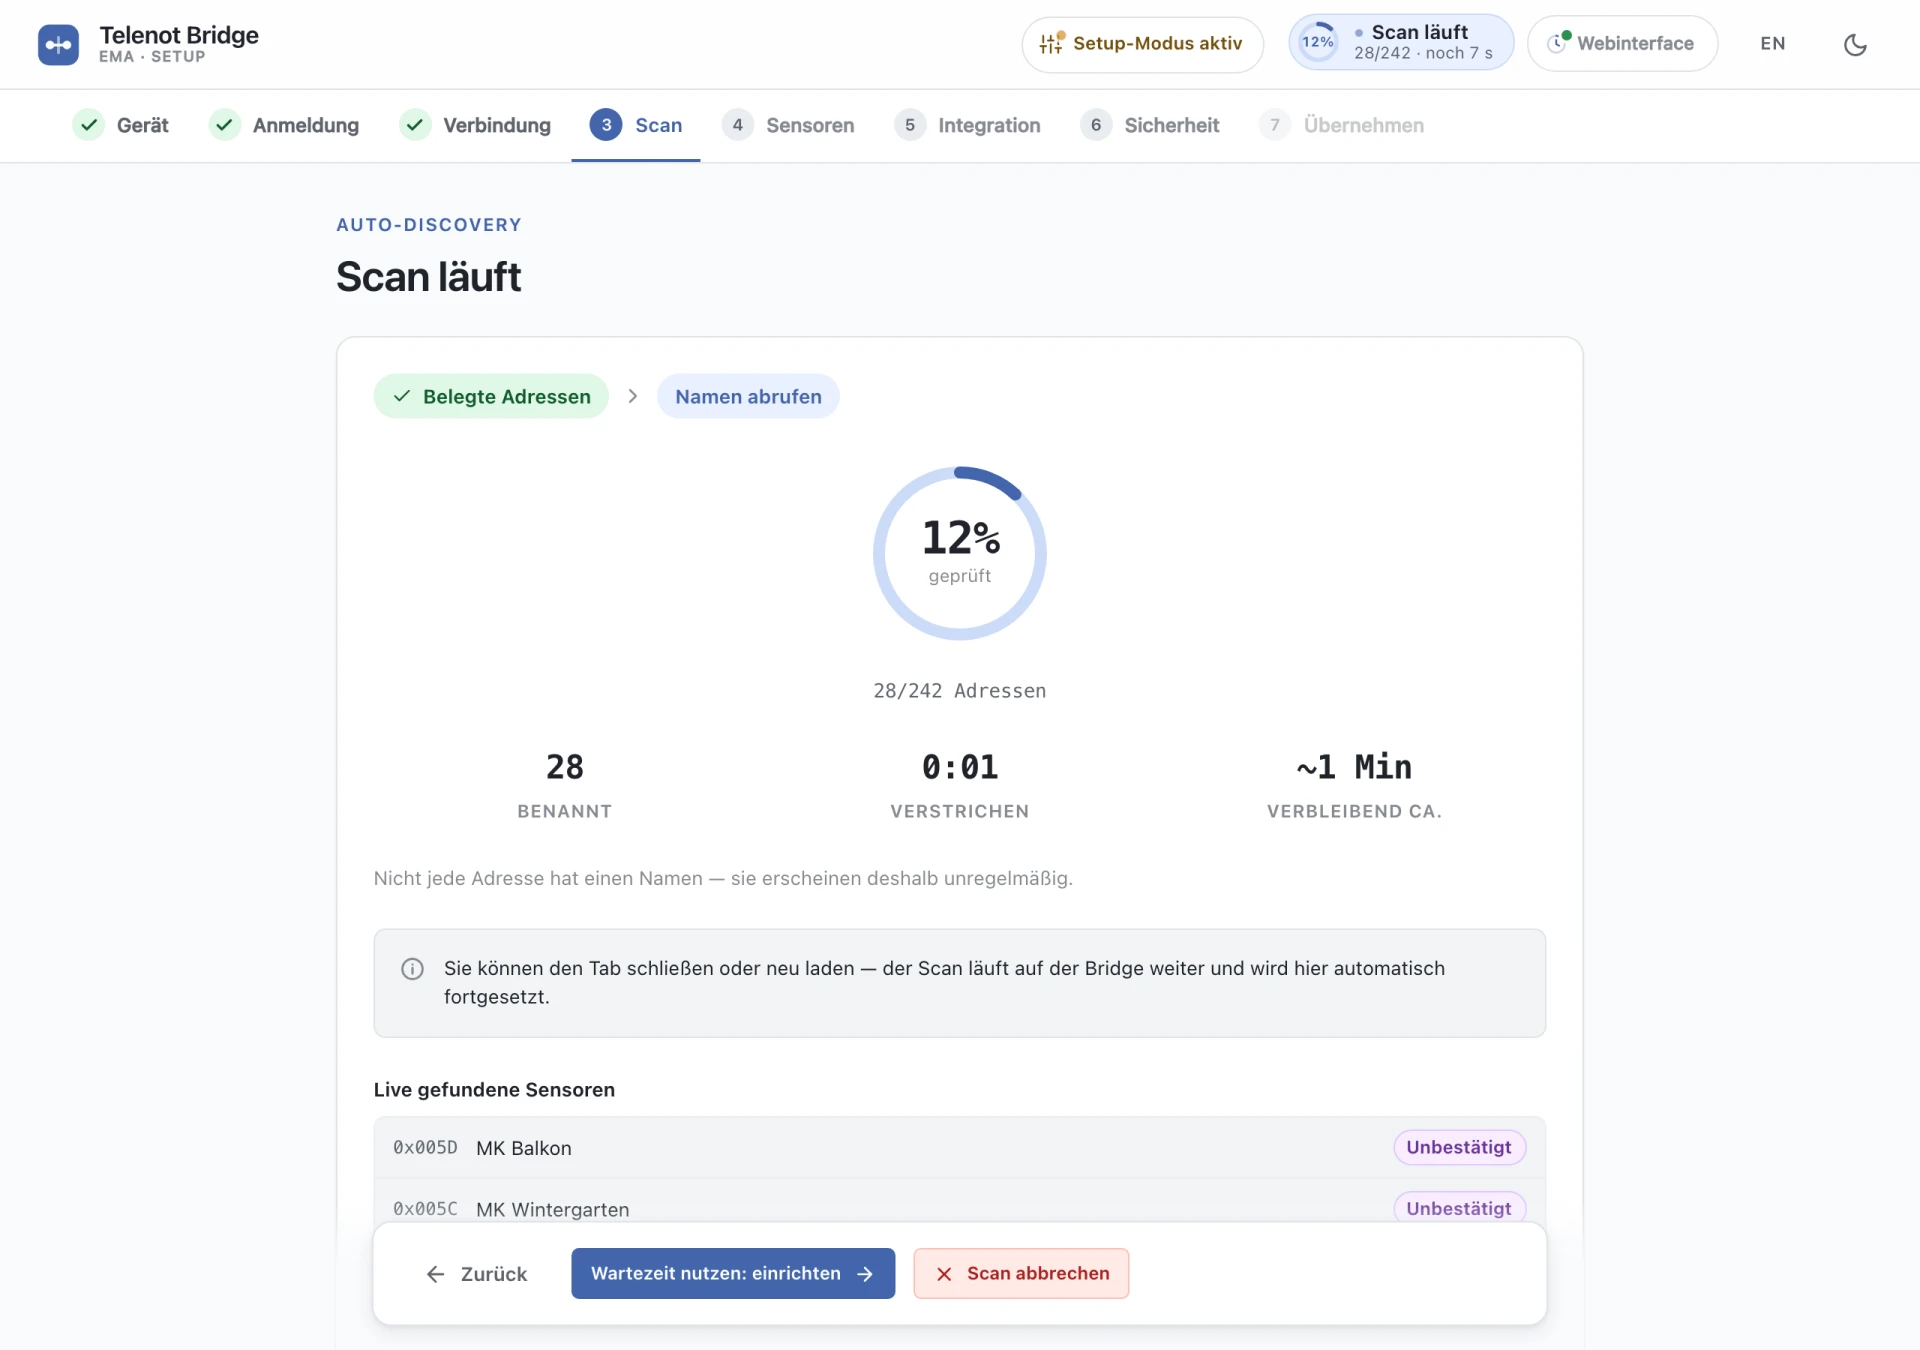The image size is (1920, 1350).
Task: Click the 0x005C address code
Action: (425, 1209)
